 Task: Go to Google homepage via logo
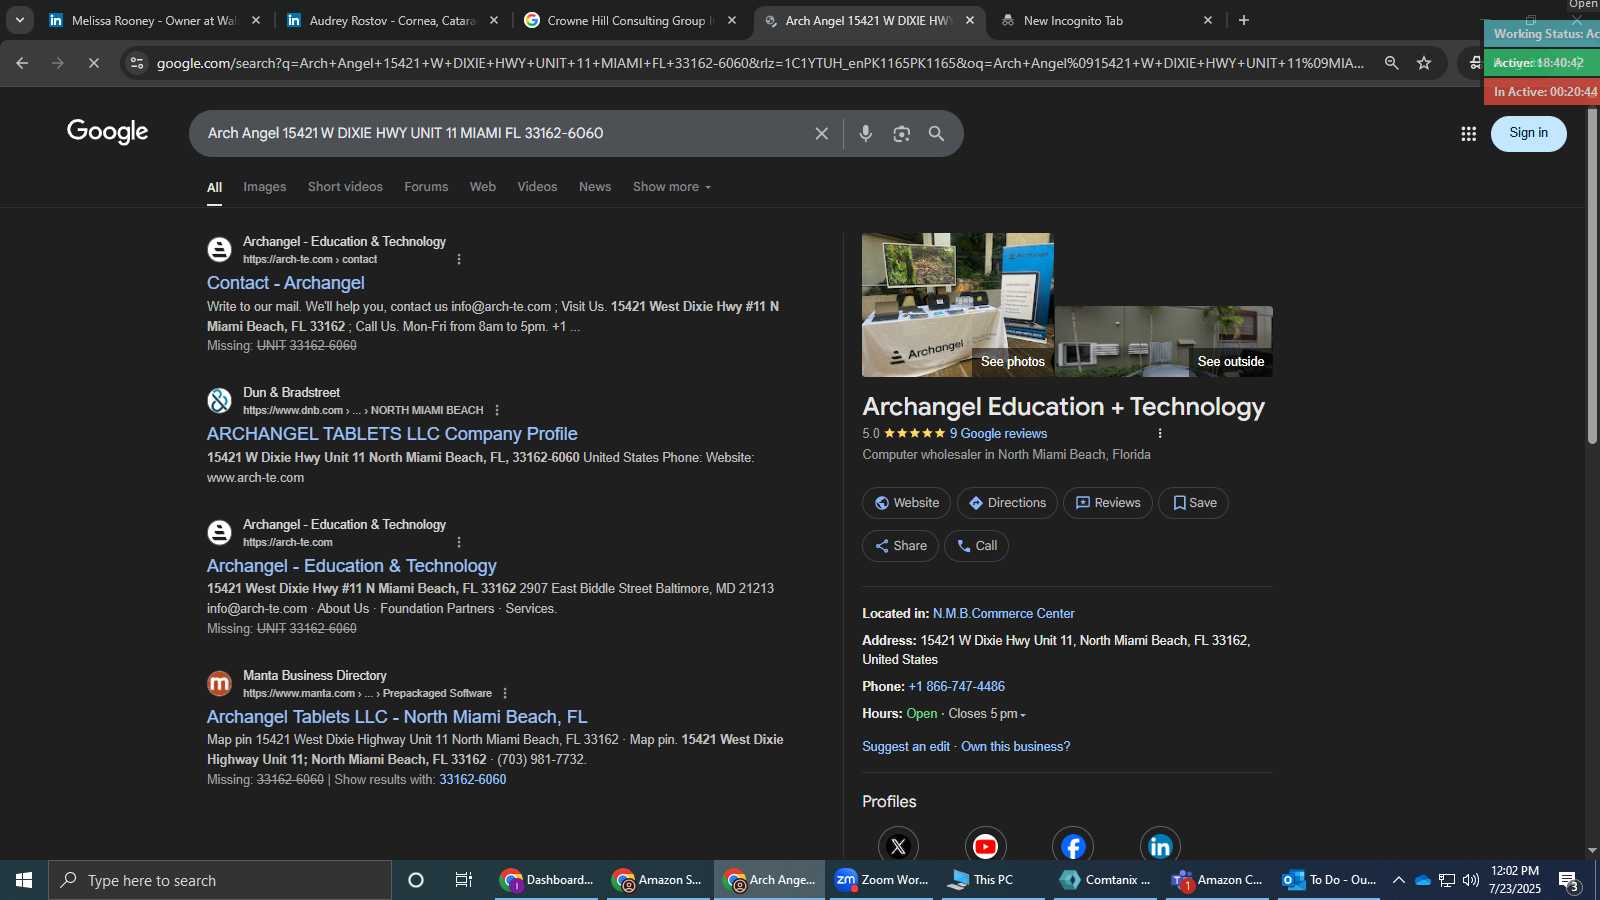[x=108, y=131]
